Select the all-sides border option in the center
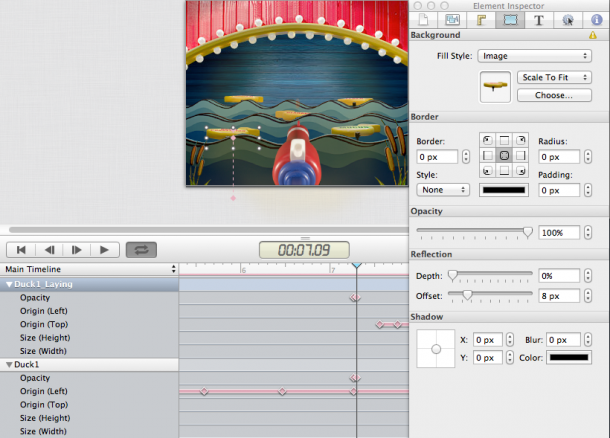 tap(505, 157)
